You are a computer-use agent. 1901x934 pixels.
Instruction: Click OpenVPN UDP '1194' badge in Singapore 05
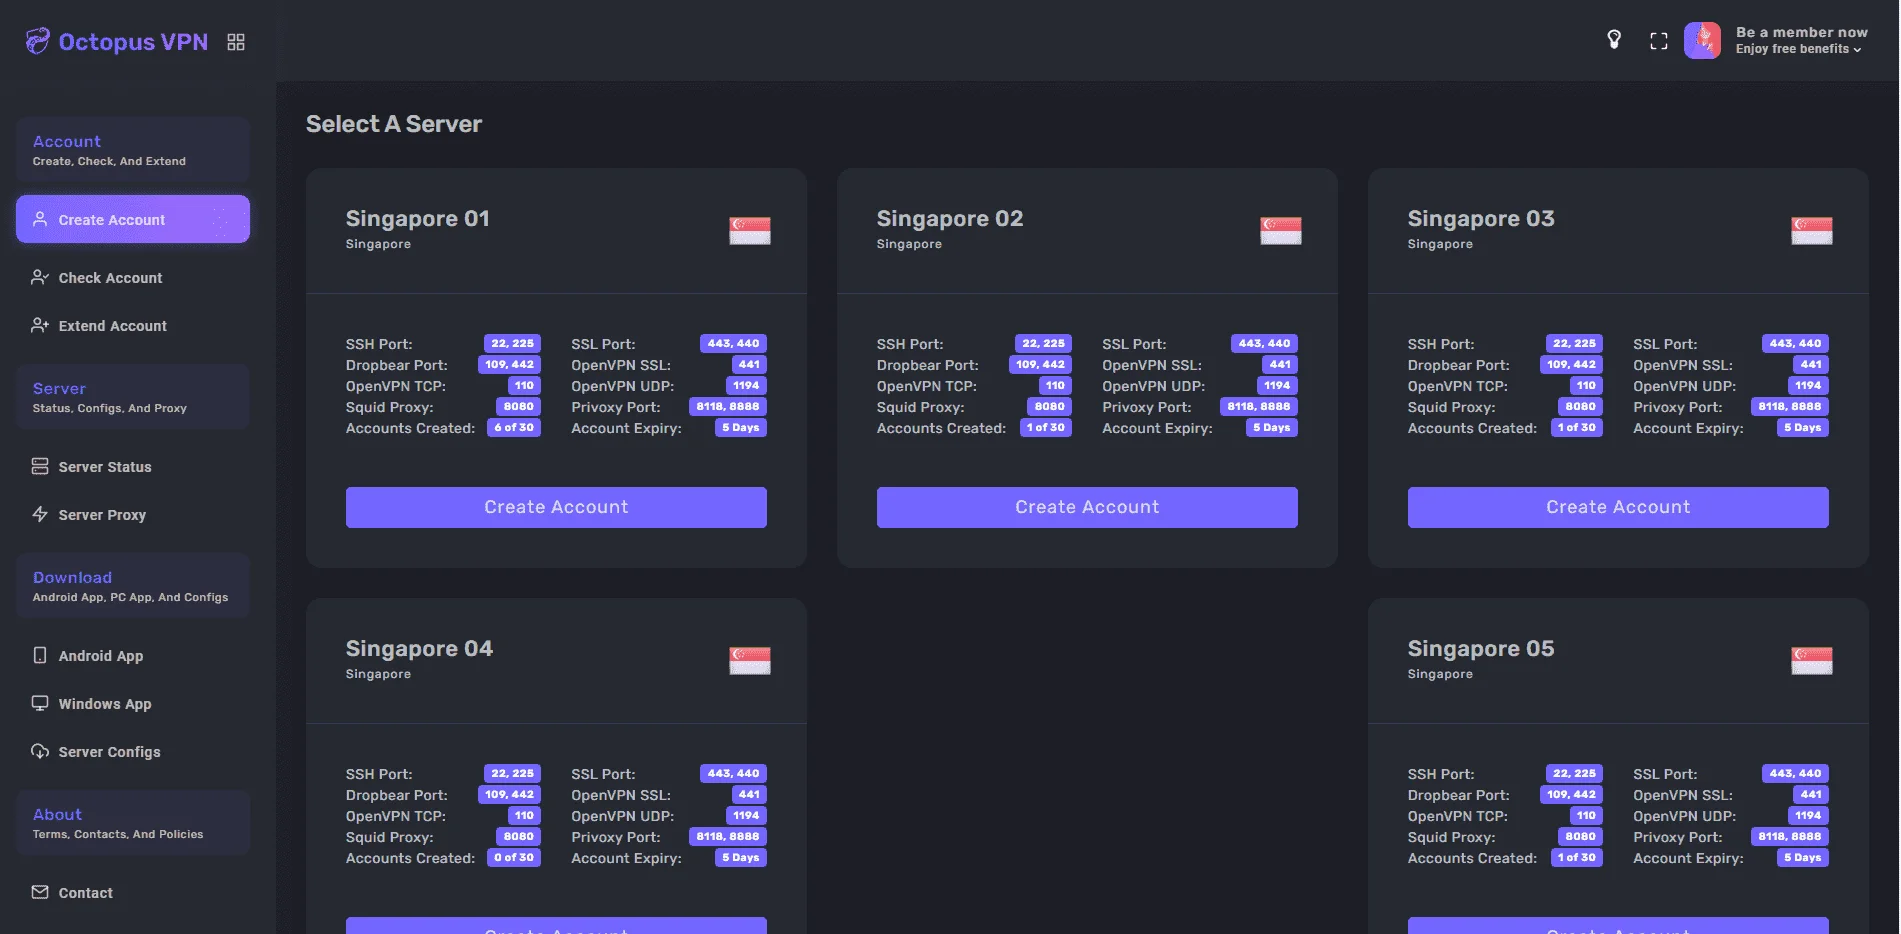point(1808,815)
